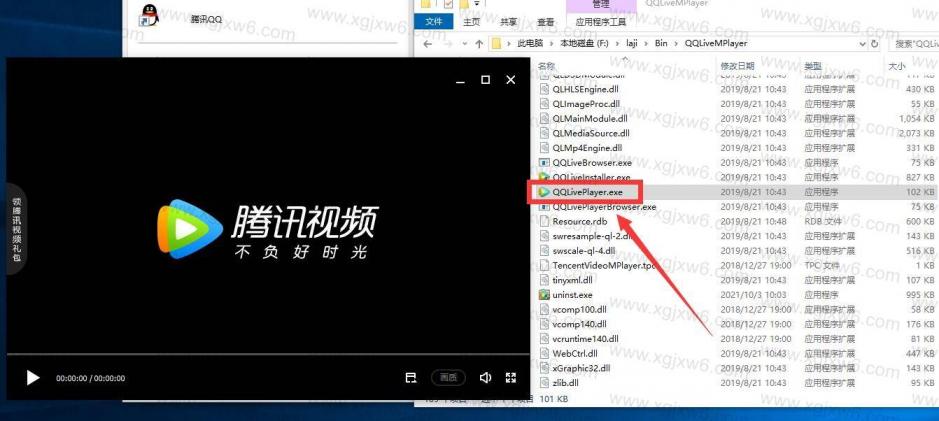This screenshot has width=939, height=421.
Task: Switch to the 主页 ribbon tab
Action: (471, 22)
